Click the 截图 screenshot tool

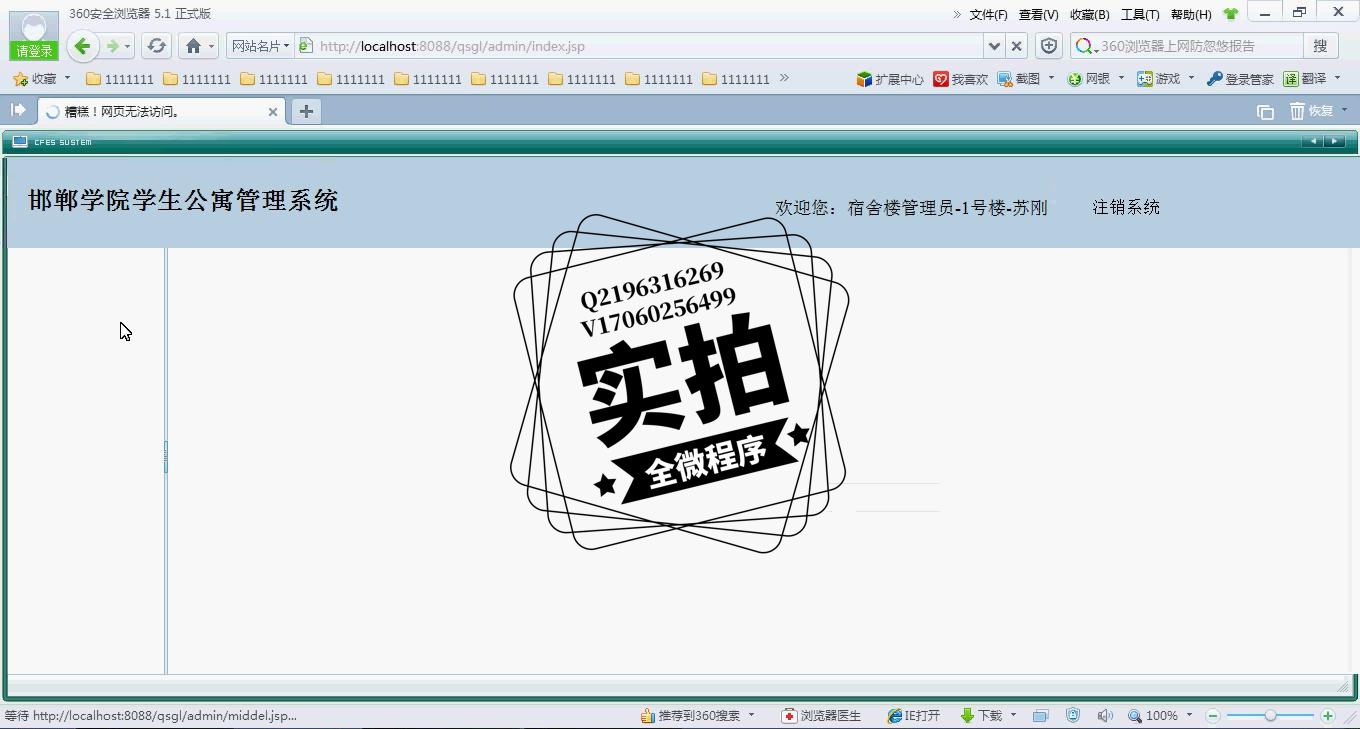click(x=1019, y=79)
